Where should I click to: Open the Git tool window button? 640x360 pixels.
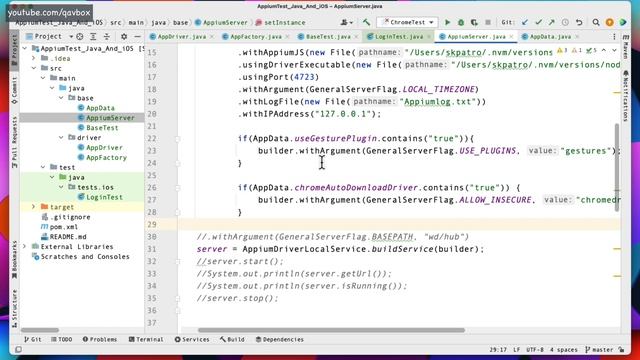tap(33, 339)
